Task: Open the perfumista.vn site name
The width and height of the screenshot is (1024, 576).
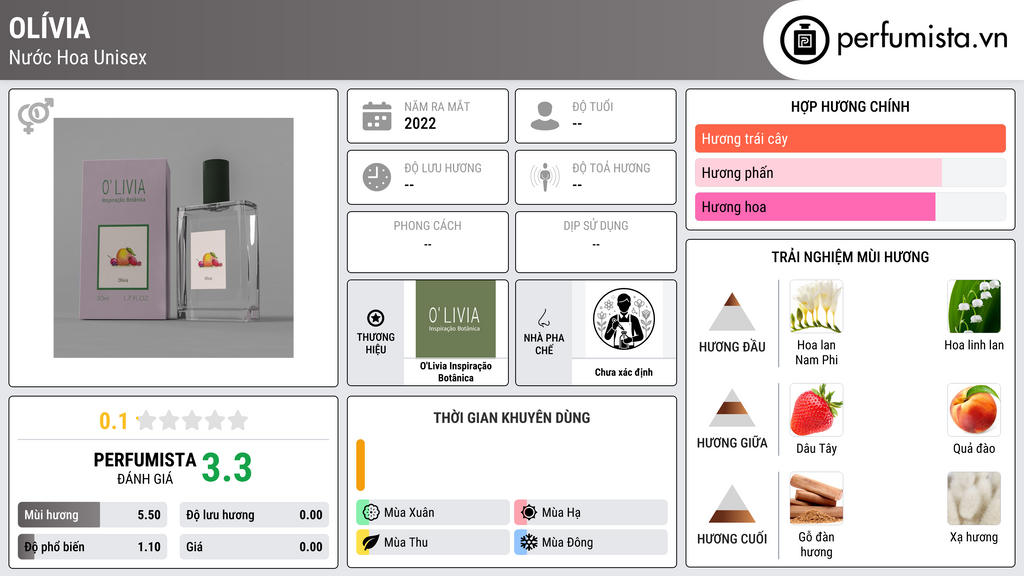Action: pos(922,38)
